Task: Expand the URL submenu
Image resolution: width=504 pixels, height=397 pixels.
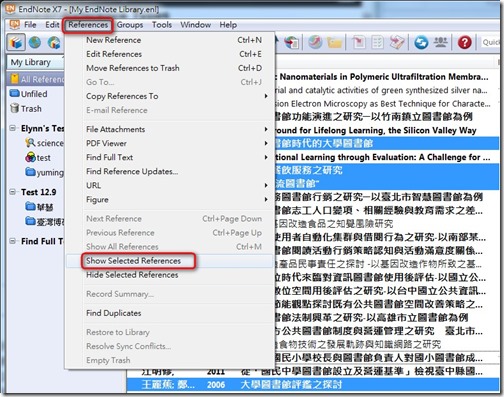Action: (169, 185)
